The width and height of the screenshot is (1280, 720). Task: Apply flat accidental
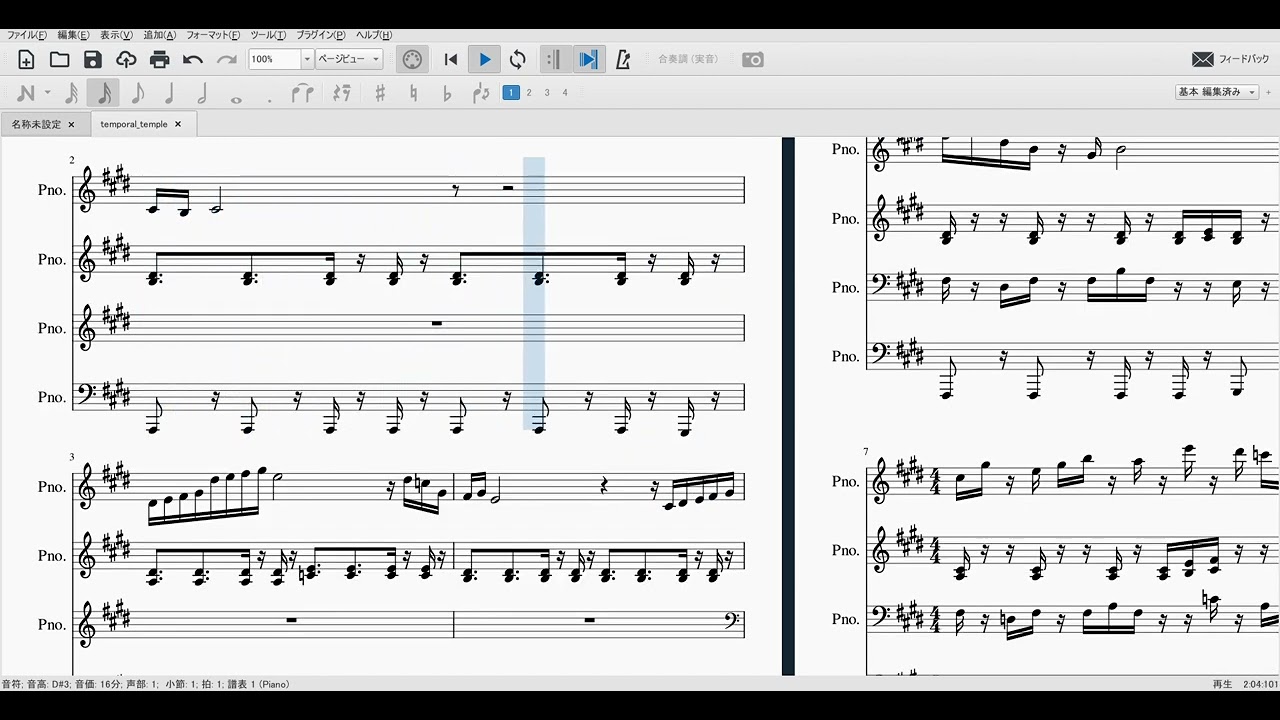447,94
